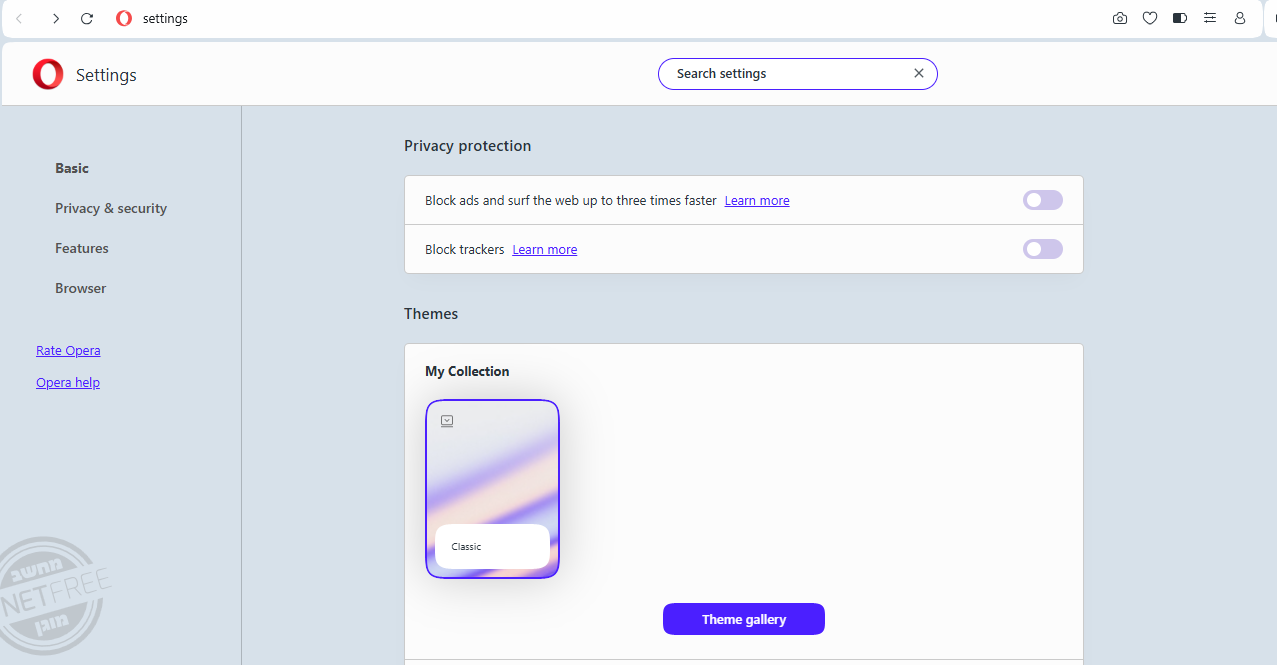Open the Privacy & security section
Screen dimensions: 1277x665
pos(111,208)
